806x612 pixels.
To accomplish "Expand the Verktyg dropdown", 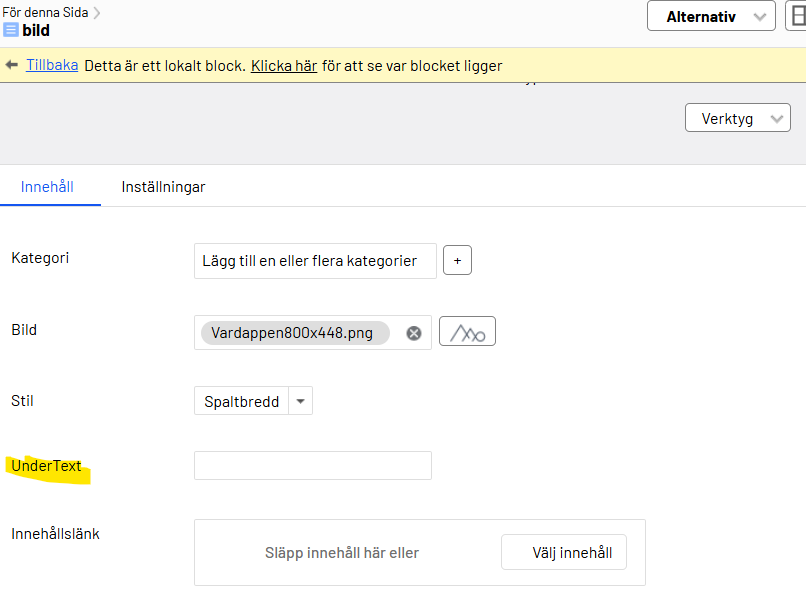I will 738,118.
